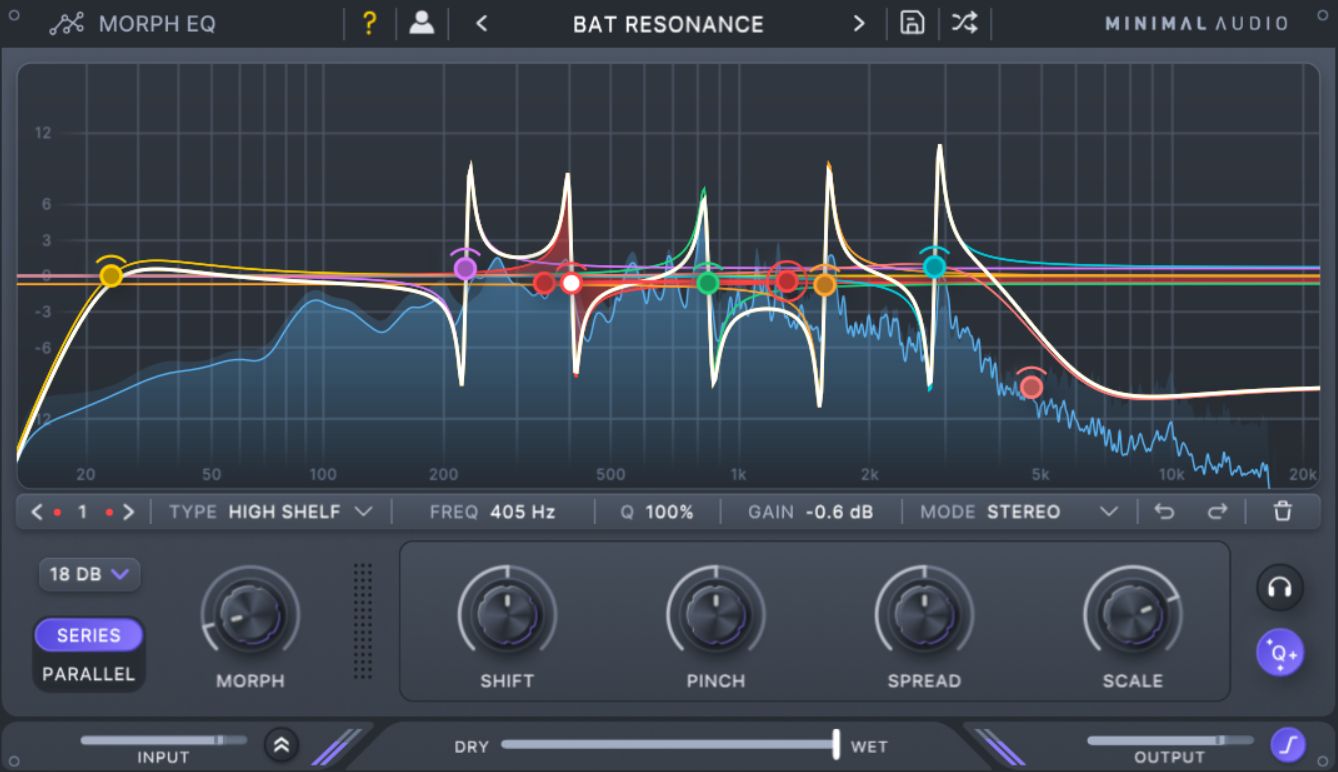The height and width of the screenshot is (772, 1338).
Task: Undo the last change
Action: point(1164,512)
